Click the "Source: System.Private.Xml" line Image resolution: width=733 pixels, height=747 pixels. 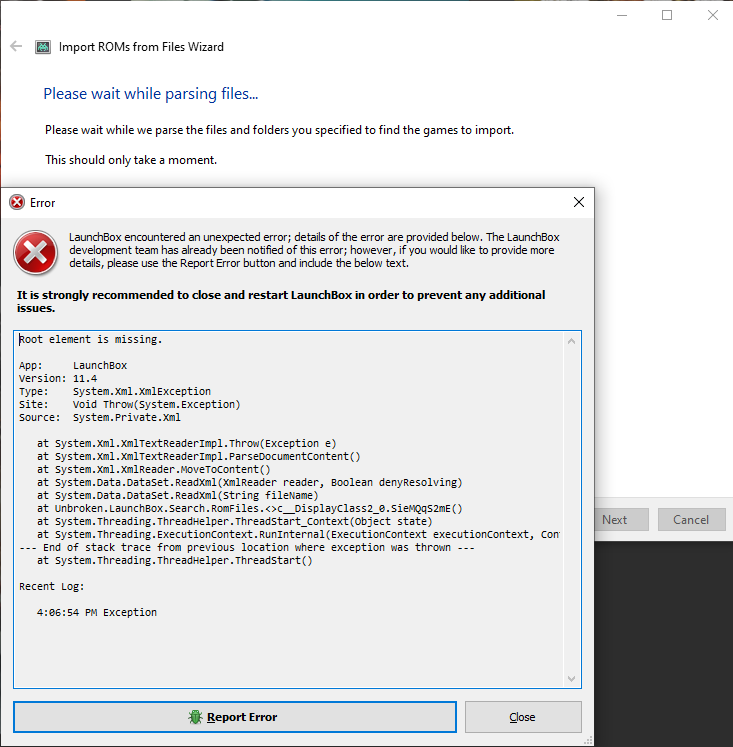(x=100, y=417)
